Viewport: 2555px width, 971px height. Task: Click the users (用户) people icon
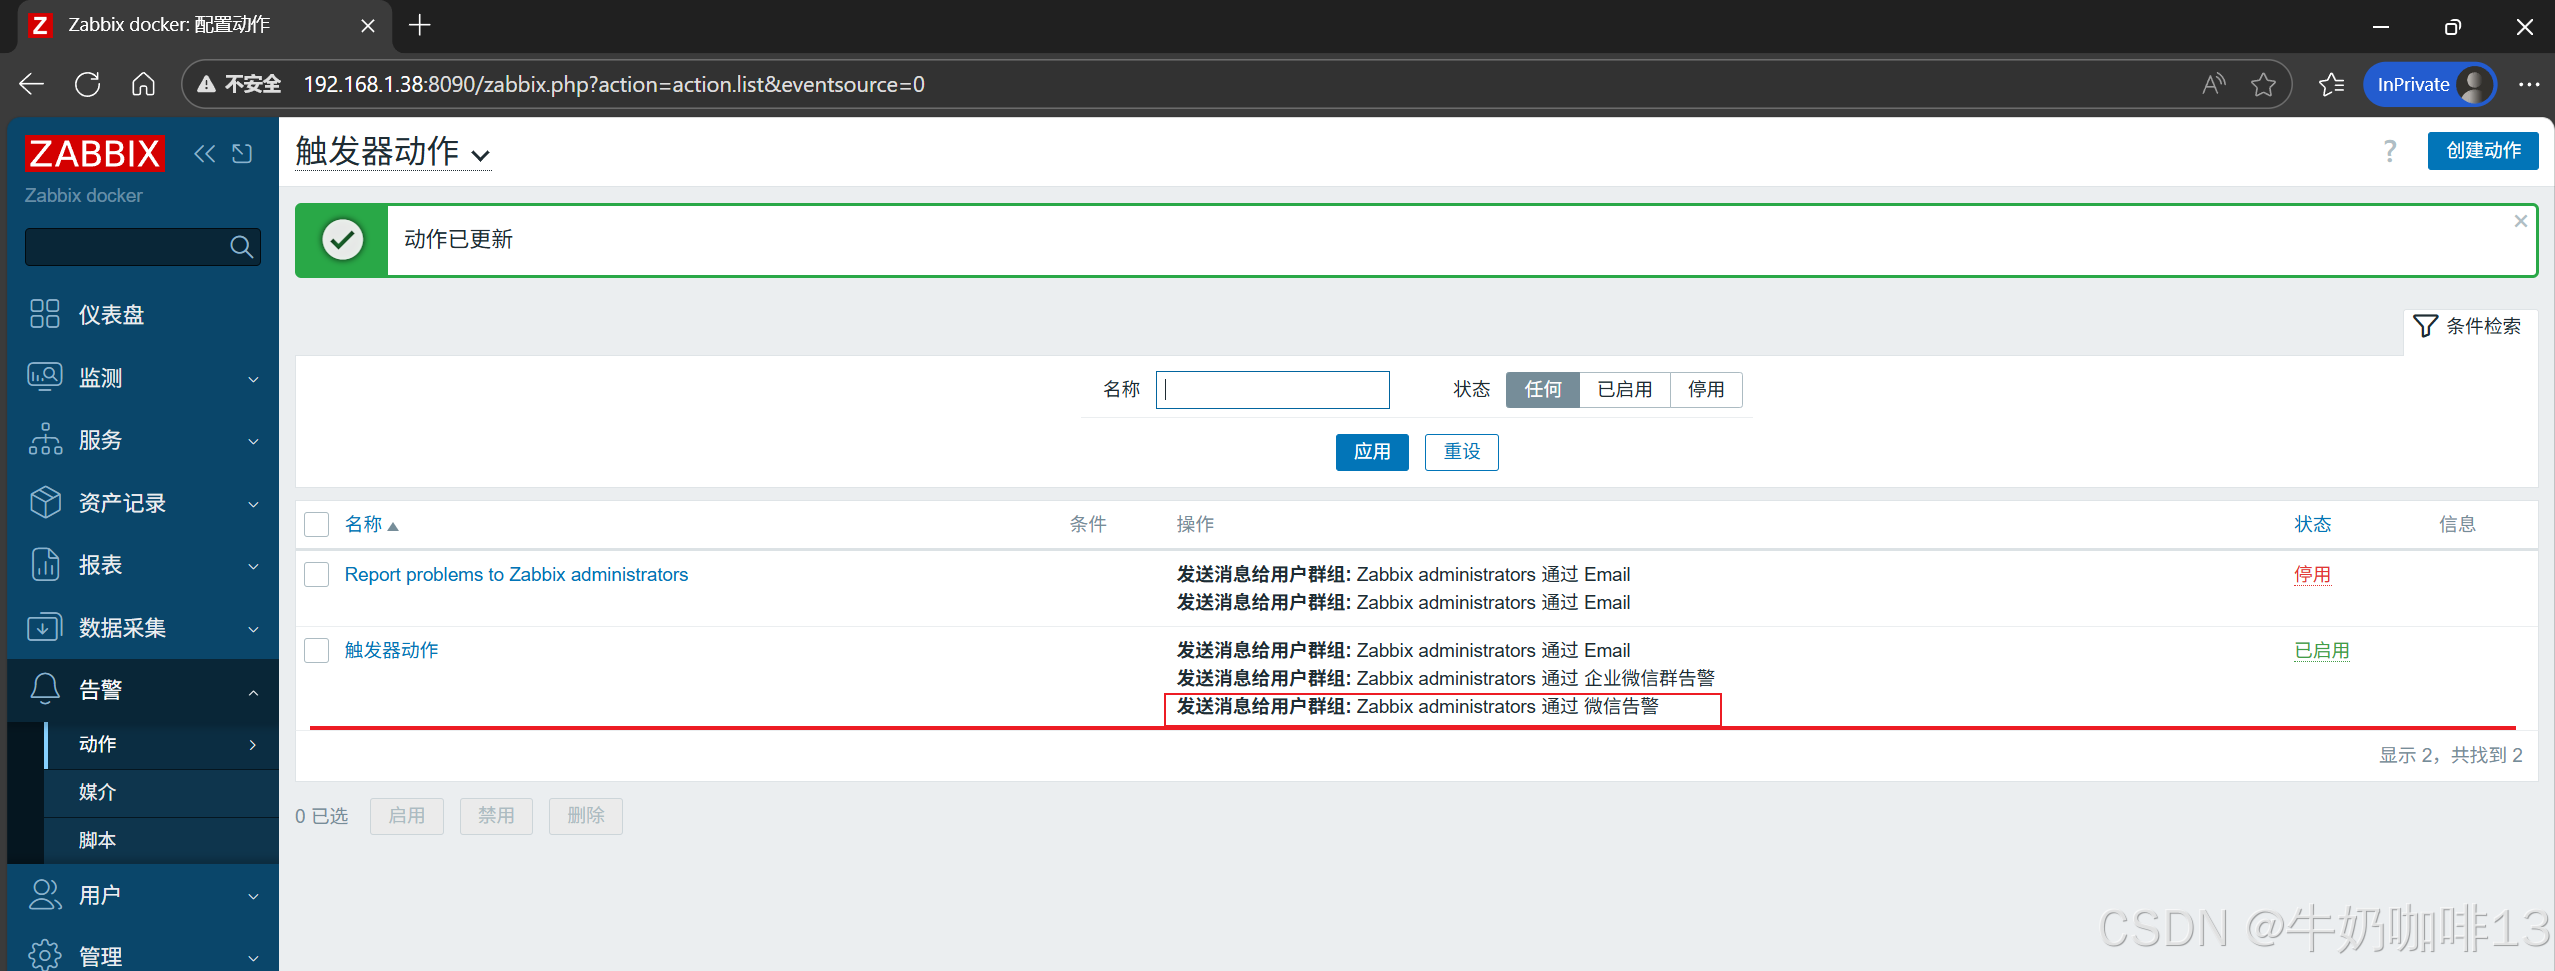[x=45, y=894]
